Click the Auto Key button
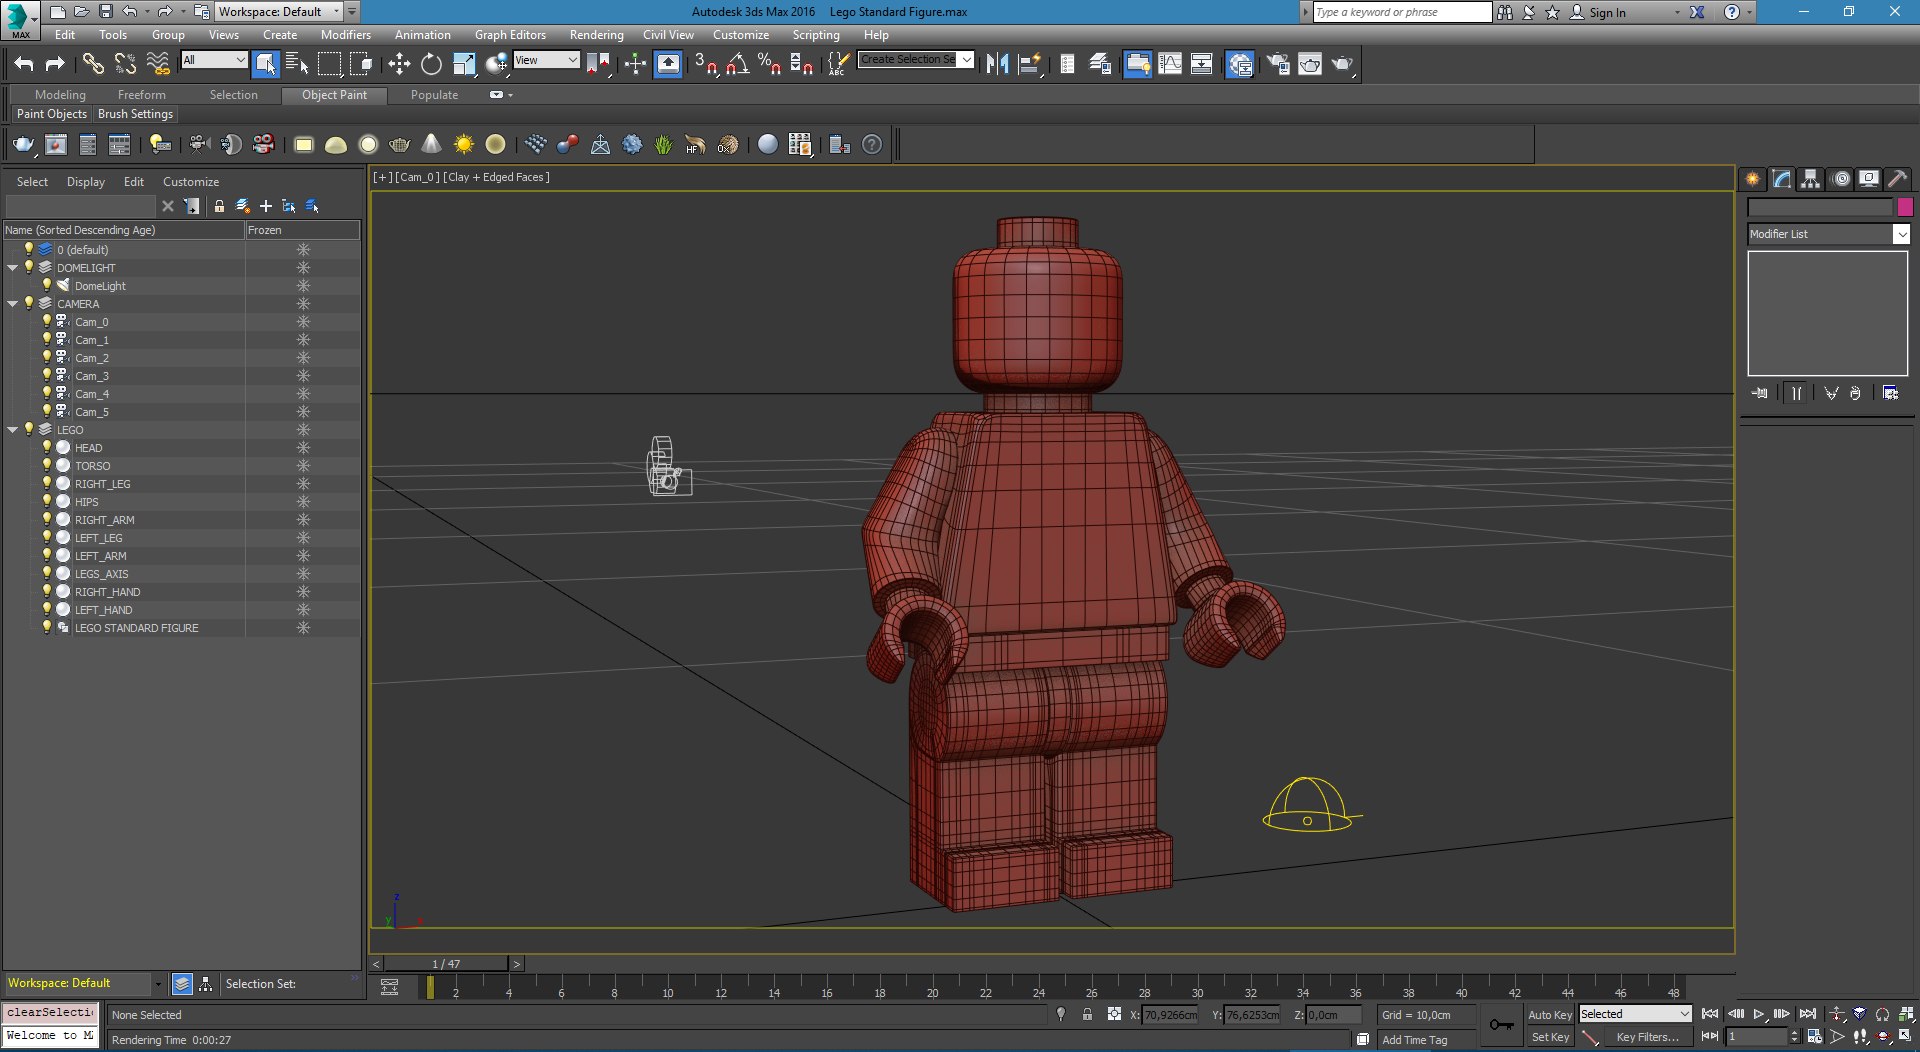This screenshot has height=1052, width=1920. click(1550, 1015)
